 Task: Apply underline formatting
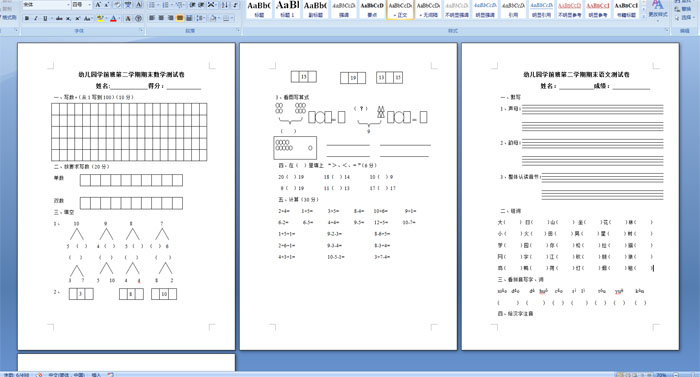point(45,18)
